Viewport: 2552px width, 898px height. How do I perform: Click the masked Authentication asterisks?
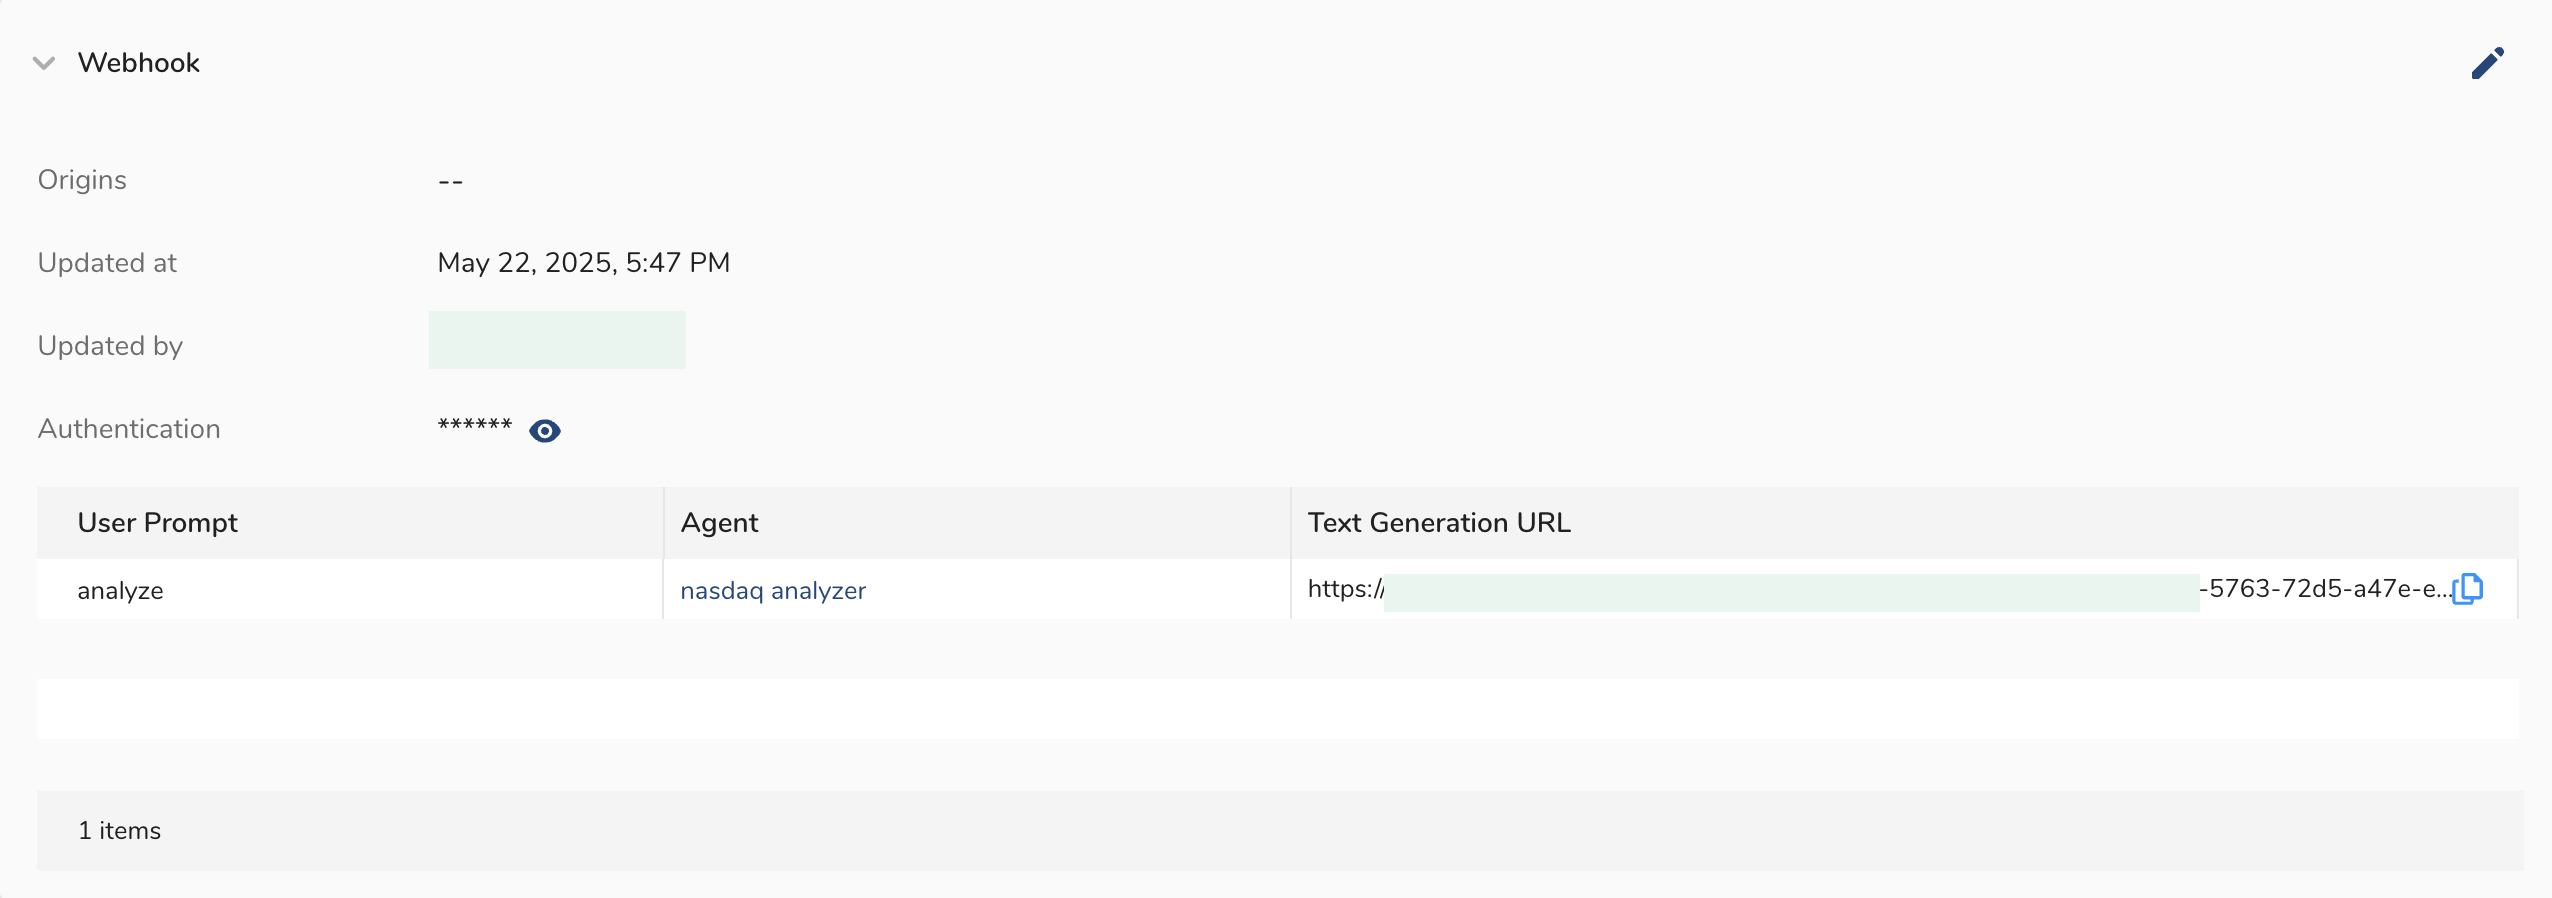[474, 427]
